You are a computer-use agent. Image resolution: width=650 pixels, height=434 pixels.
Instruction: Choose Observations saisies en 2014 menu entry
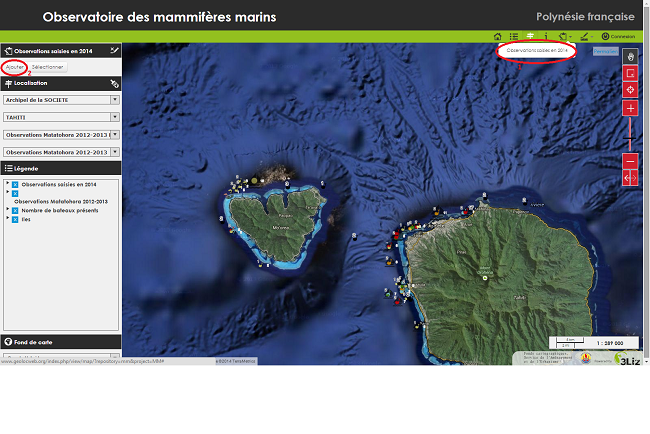click(537, 50)
